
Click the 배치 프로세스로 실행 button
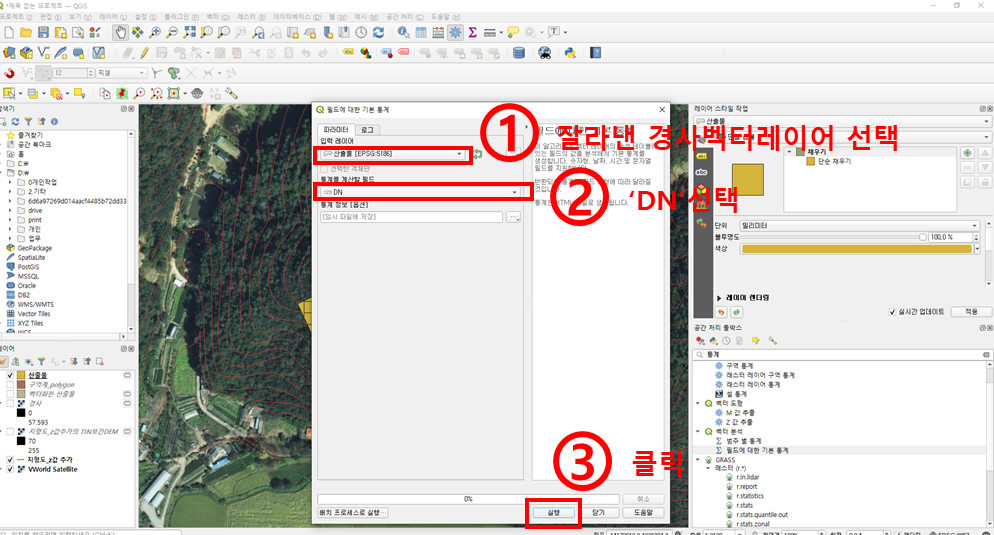tap(352, 512)
